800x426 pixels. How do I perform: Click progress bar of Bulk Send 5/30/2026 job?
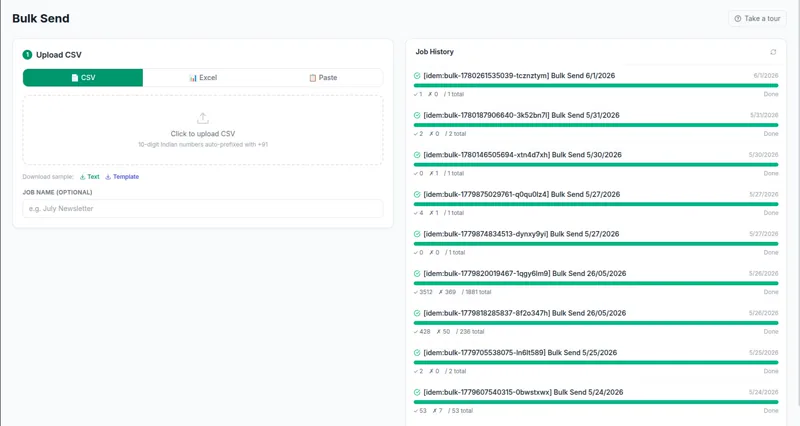596,164
